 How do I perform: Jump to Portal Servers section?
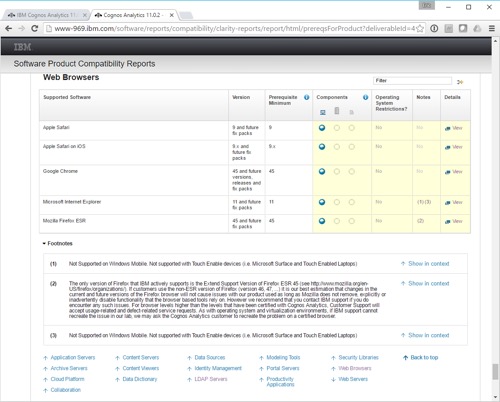click(283, 368)
